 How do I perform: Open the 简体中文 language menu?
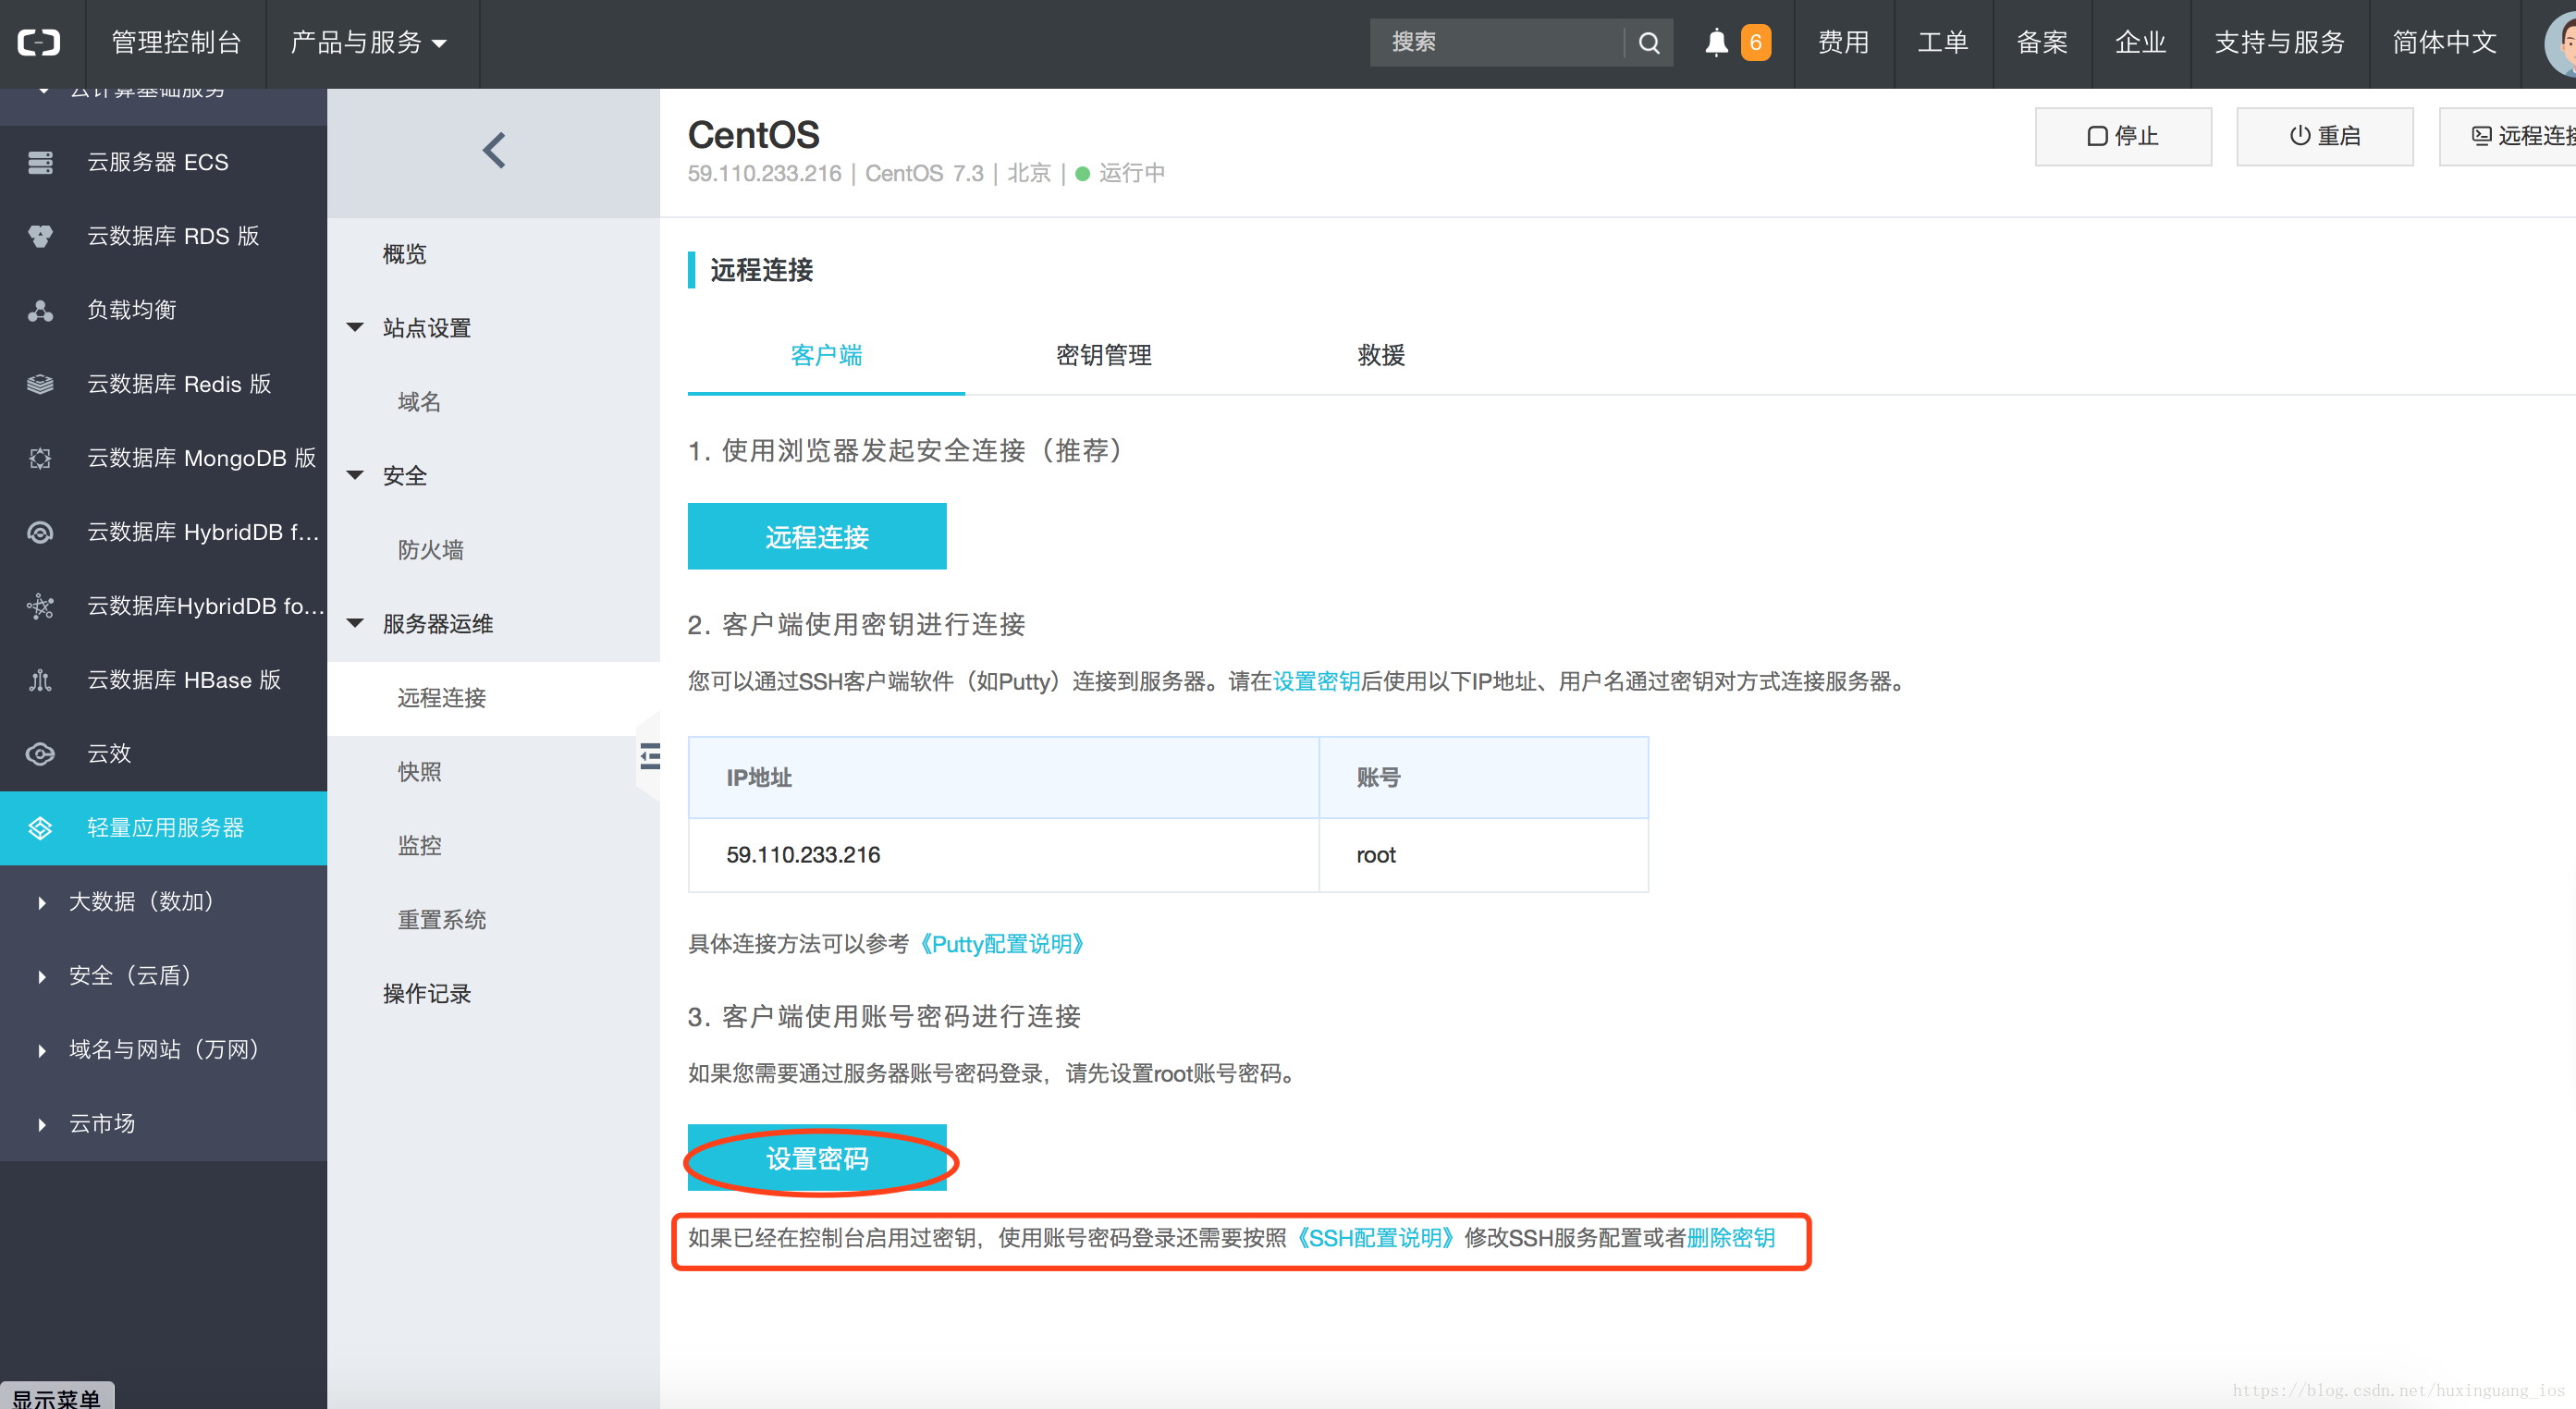pos(2444,43)
